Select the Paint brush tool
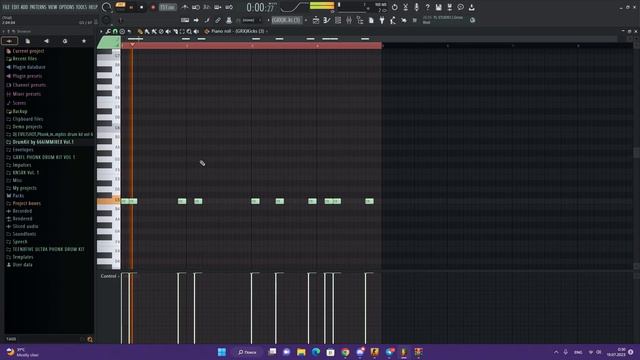Image resolution: width=640 pixels, height=360 pixels. [147, 31]
